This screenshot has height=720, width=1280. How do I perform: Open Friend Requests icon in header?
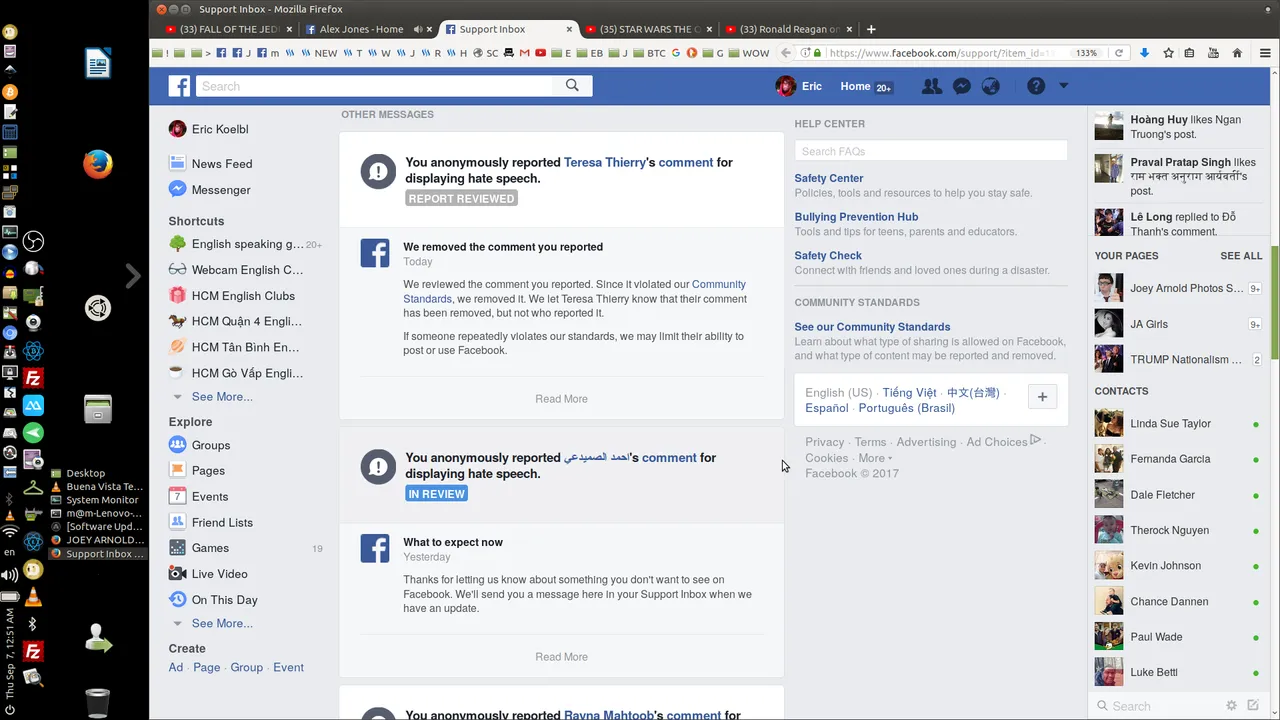(932, 86)
